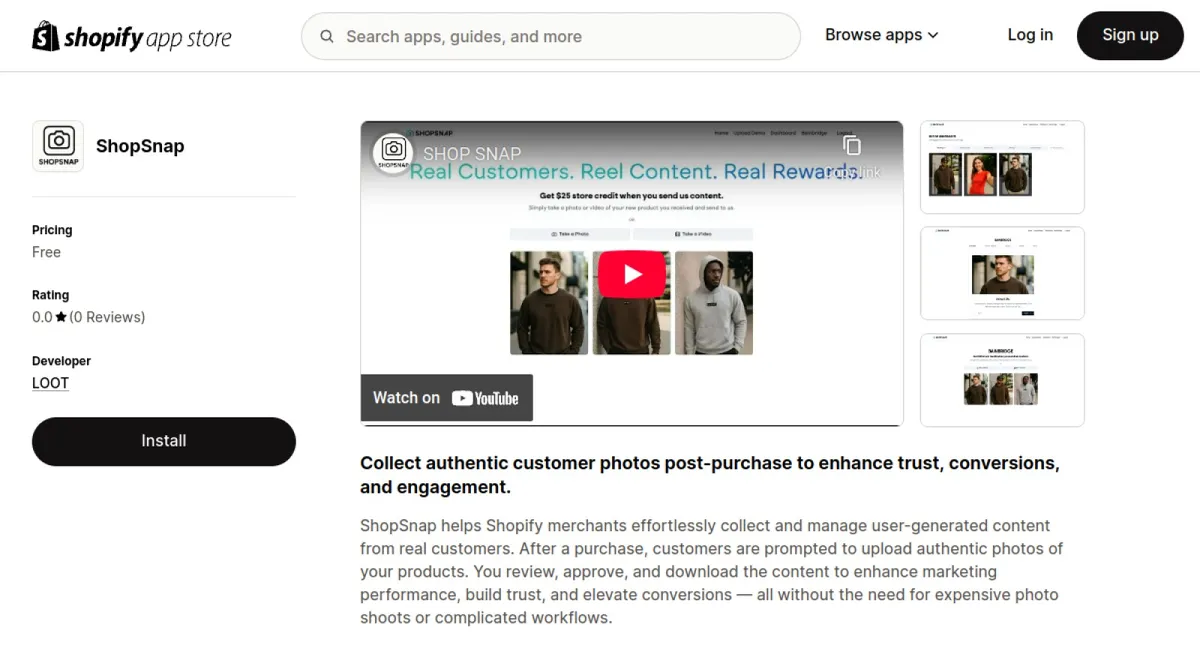Focus the search apps input field

(x=551, y=37)
